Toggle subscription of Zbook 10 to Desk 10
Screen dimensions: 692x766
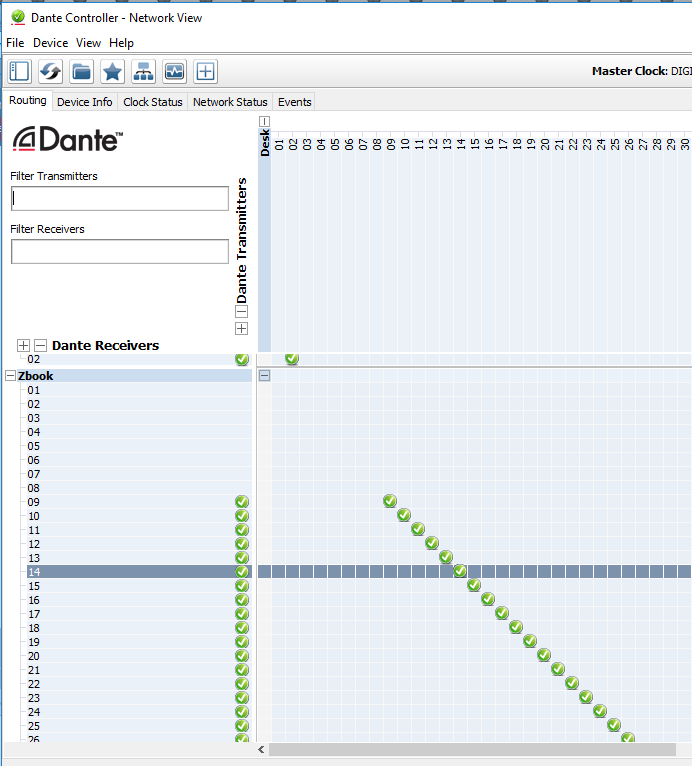point(404,515)
